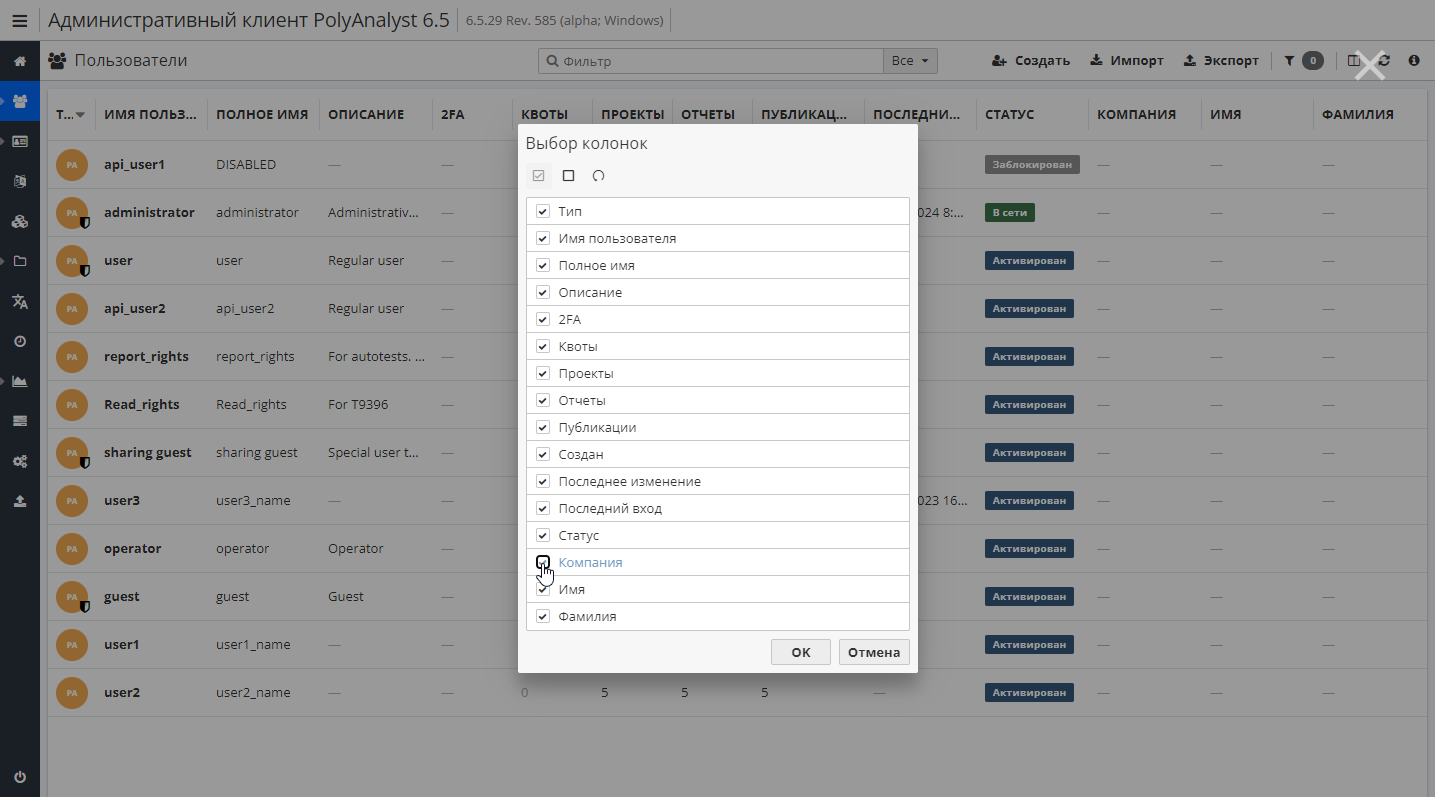The image size is (1435, 797).
Task: Click the Создать user button
Action: click(1031, 61)
